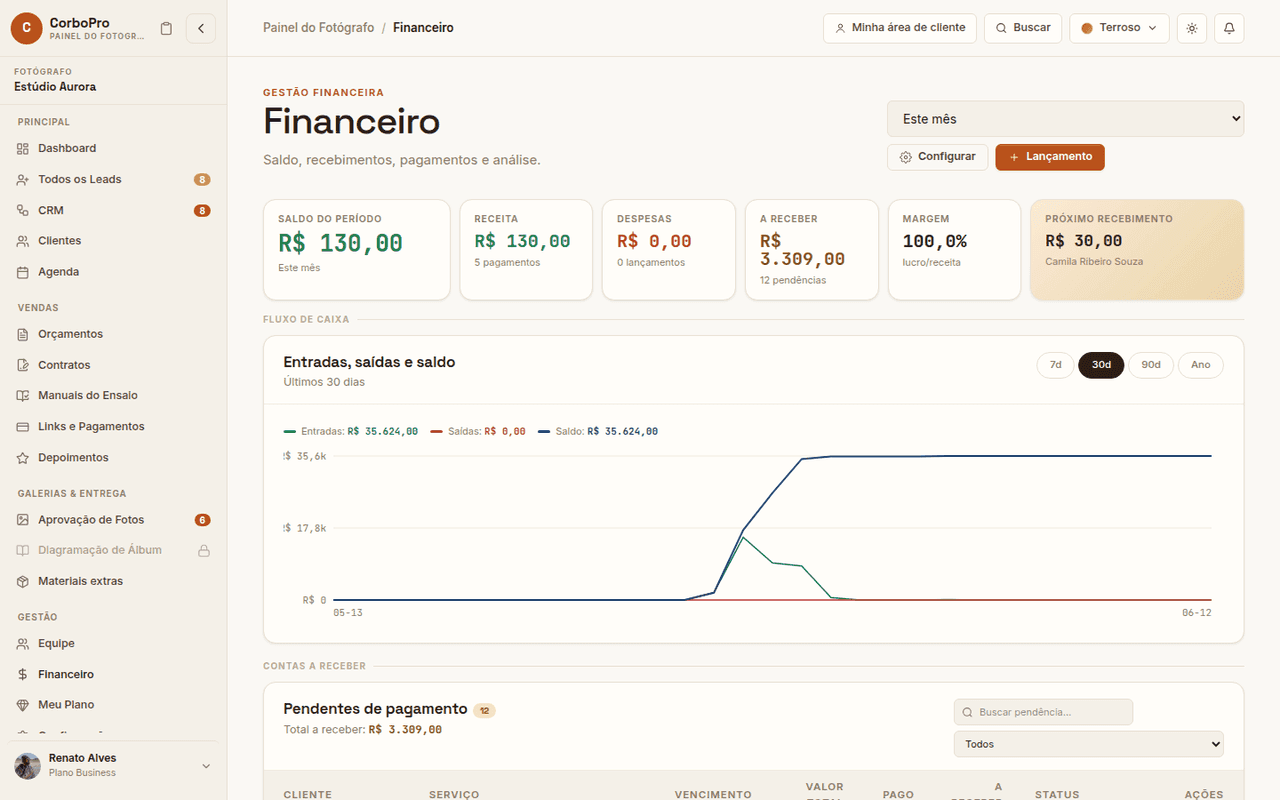Select the 90d chart range
This screenshot has width=1280, height=800.
click(x=1151, y=365)
